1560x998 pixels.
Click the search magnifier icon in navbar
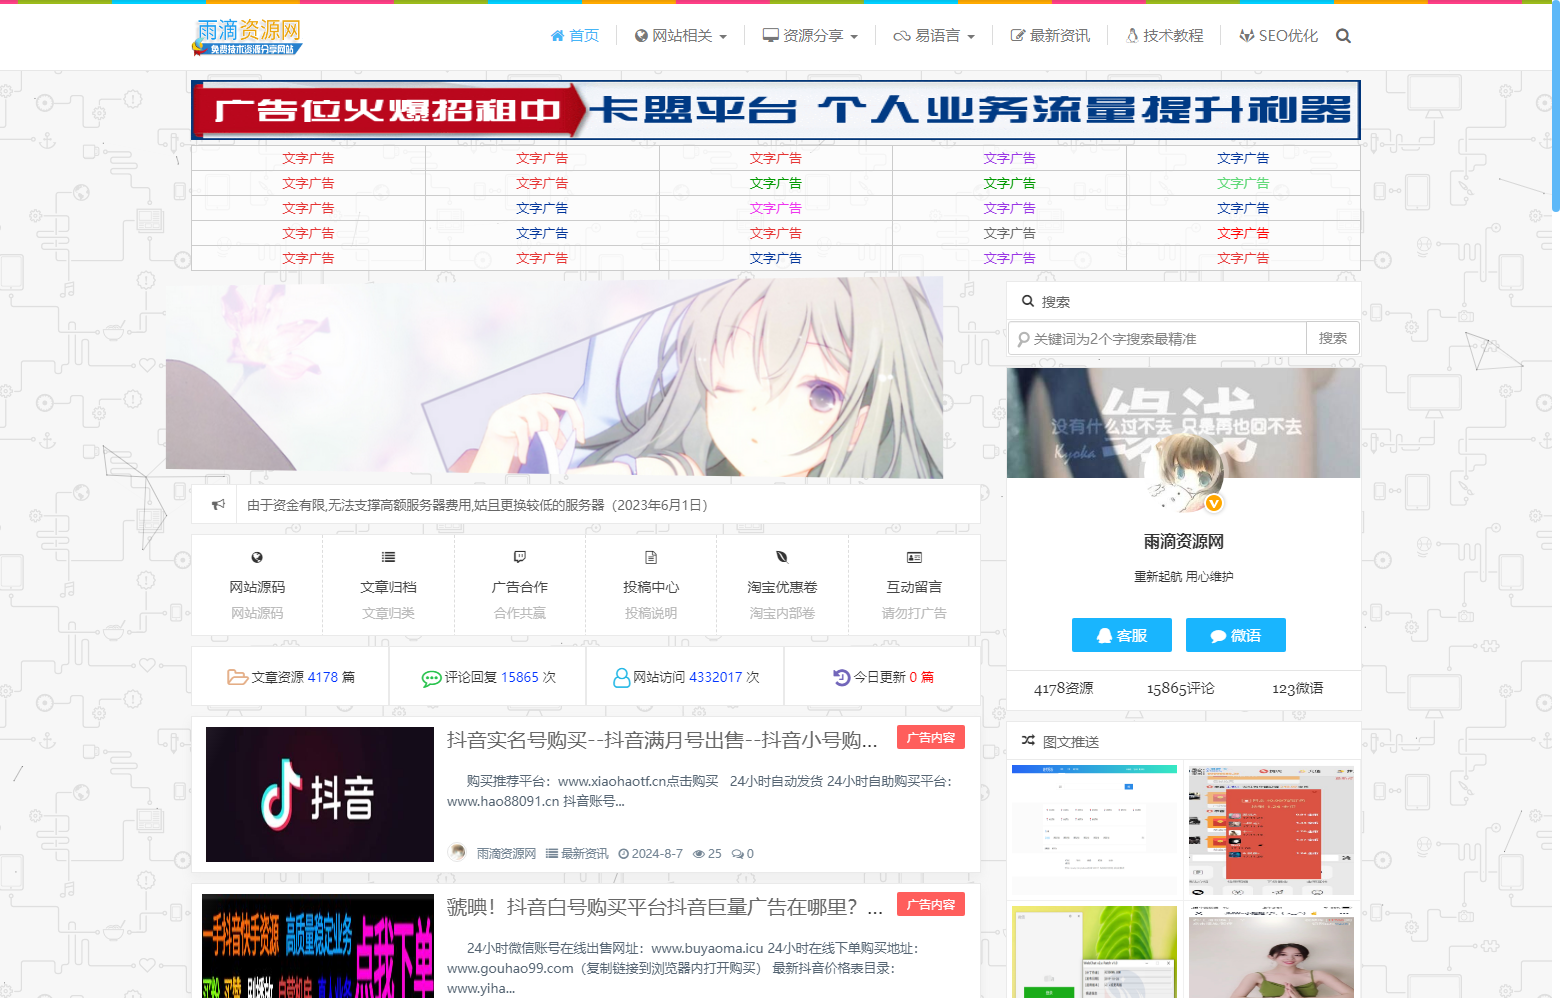1343,36
